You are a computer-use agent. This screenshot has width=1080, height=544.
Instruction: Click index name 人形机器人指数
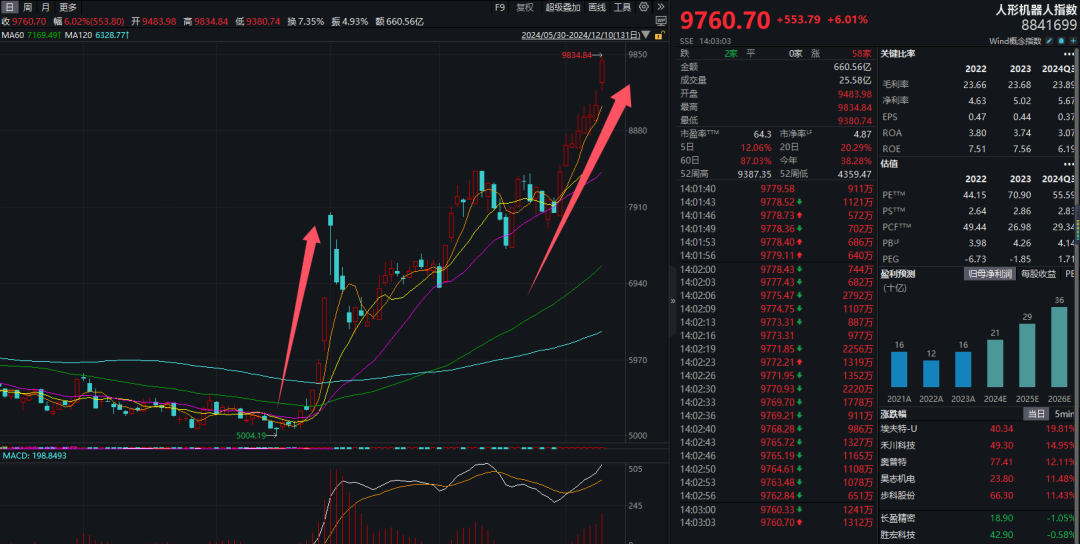(x=1035, y=10)
